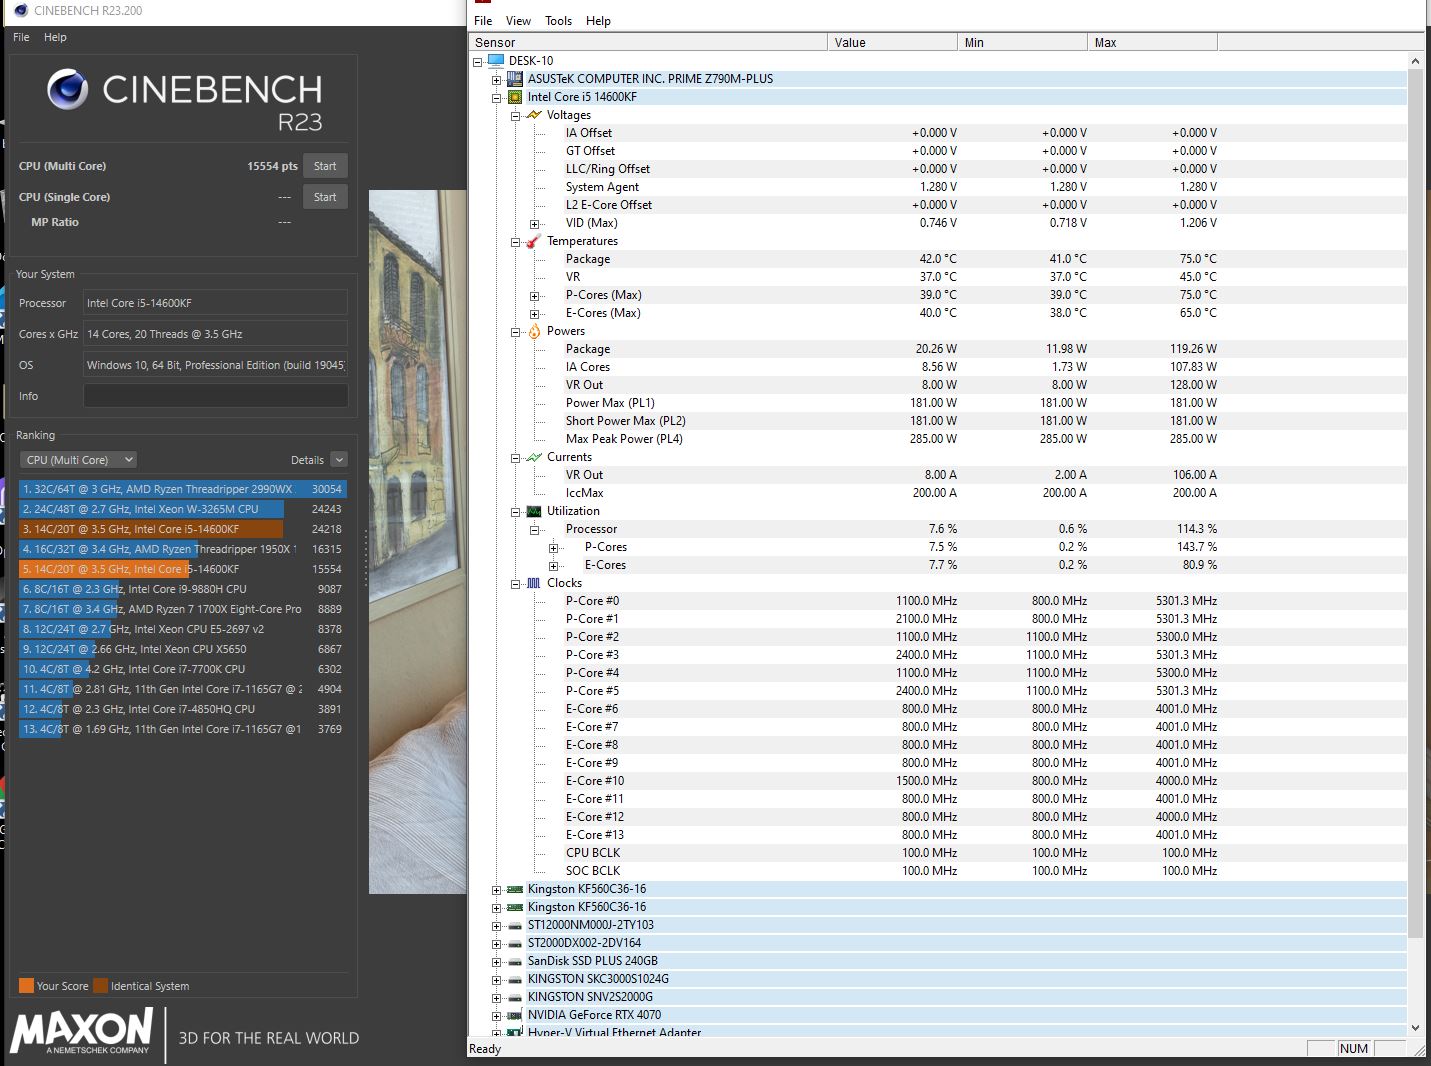Click the Clocks pulse icon

tap(534, 583)
